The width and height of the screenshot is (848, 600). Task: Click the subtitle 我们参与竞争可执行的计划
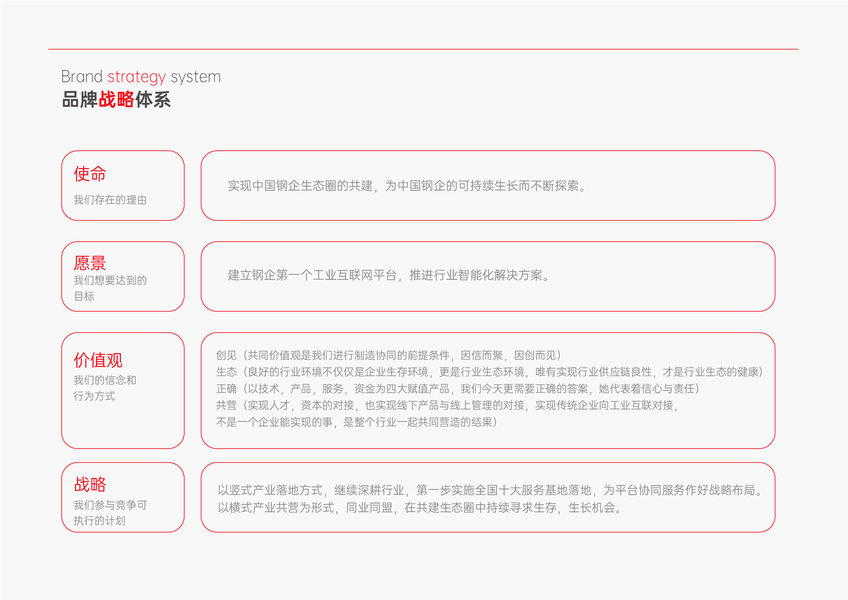click(x=110, y=513)
